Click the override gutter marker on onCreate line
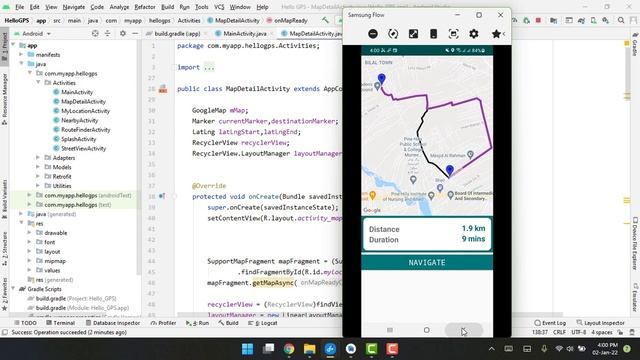This screenshot has width=640, height=360. [162, 196]
